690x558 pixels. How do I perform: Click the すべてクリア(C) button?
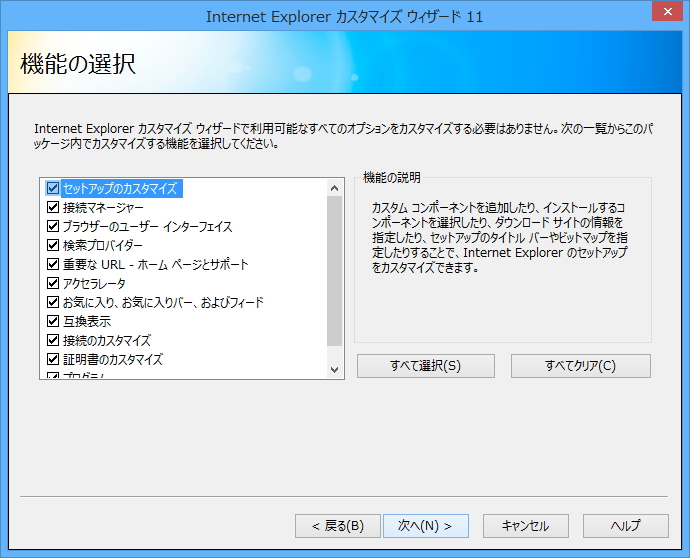580,366
